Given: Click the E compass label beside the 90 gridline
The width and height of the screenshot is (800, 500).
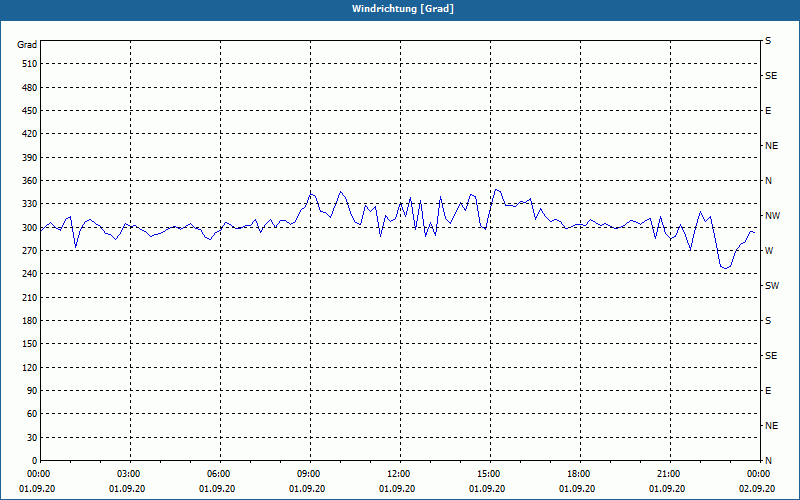Looking at the screenshot, I should [768, 391].
